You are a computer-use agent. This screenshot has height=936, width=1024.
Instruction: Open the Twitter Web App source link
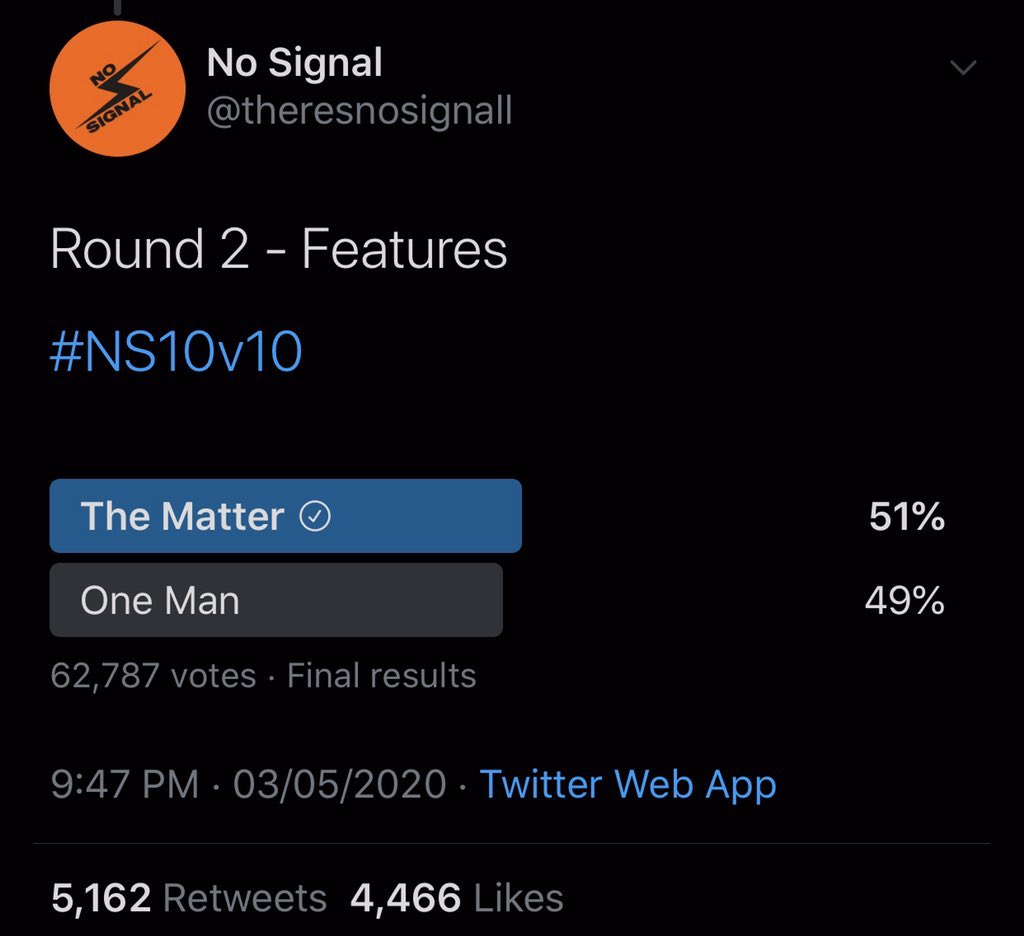(x=627, y=784)
